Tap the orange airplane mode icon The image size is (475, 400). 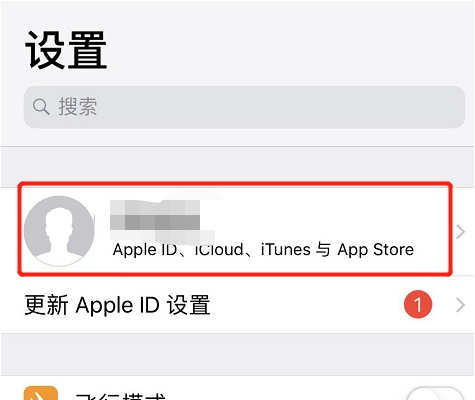tap(41, 393)
